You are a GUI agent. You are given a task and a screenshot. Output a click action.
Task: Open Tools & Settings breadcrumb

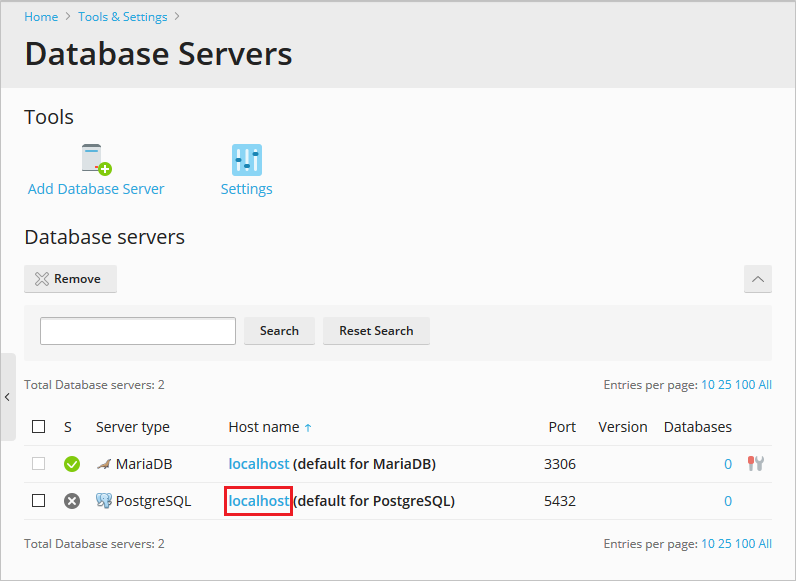[123, 17]
